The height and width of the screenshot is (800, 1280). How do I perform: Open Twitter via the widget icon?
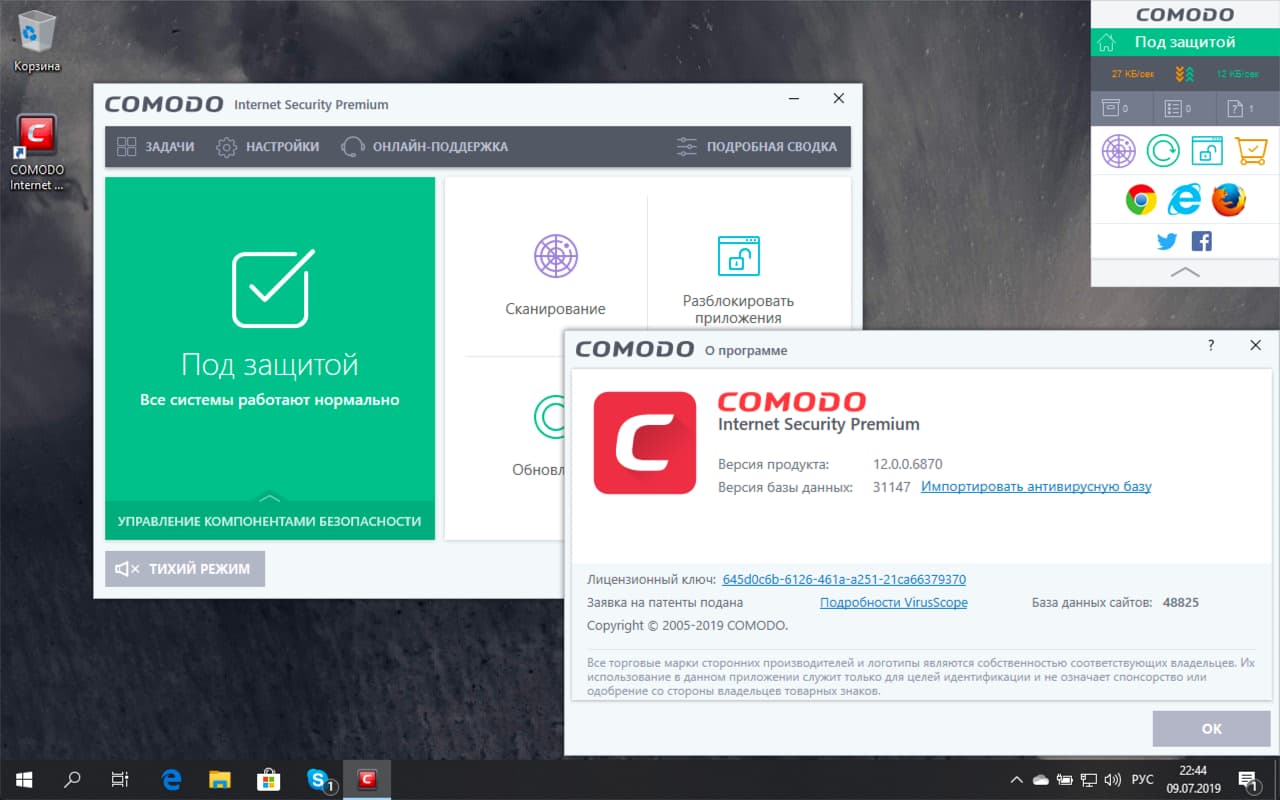tap(1166, 241)
